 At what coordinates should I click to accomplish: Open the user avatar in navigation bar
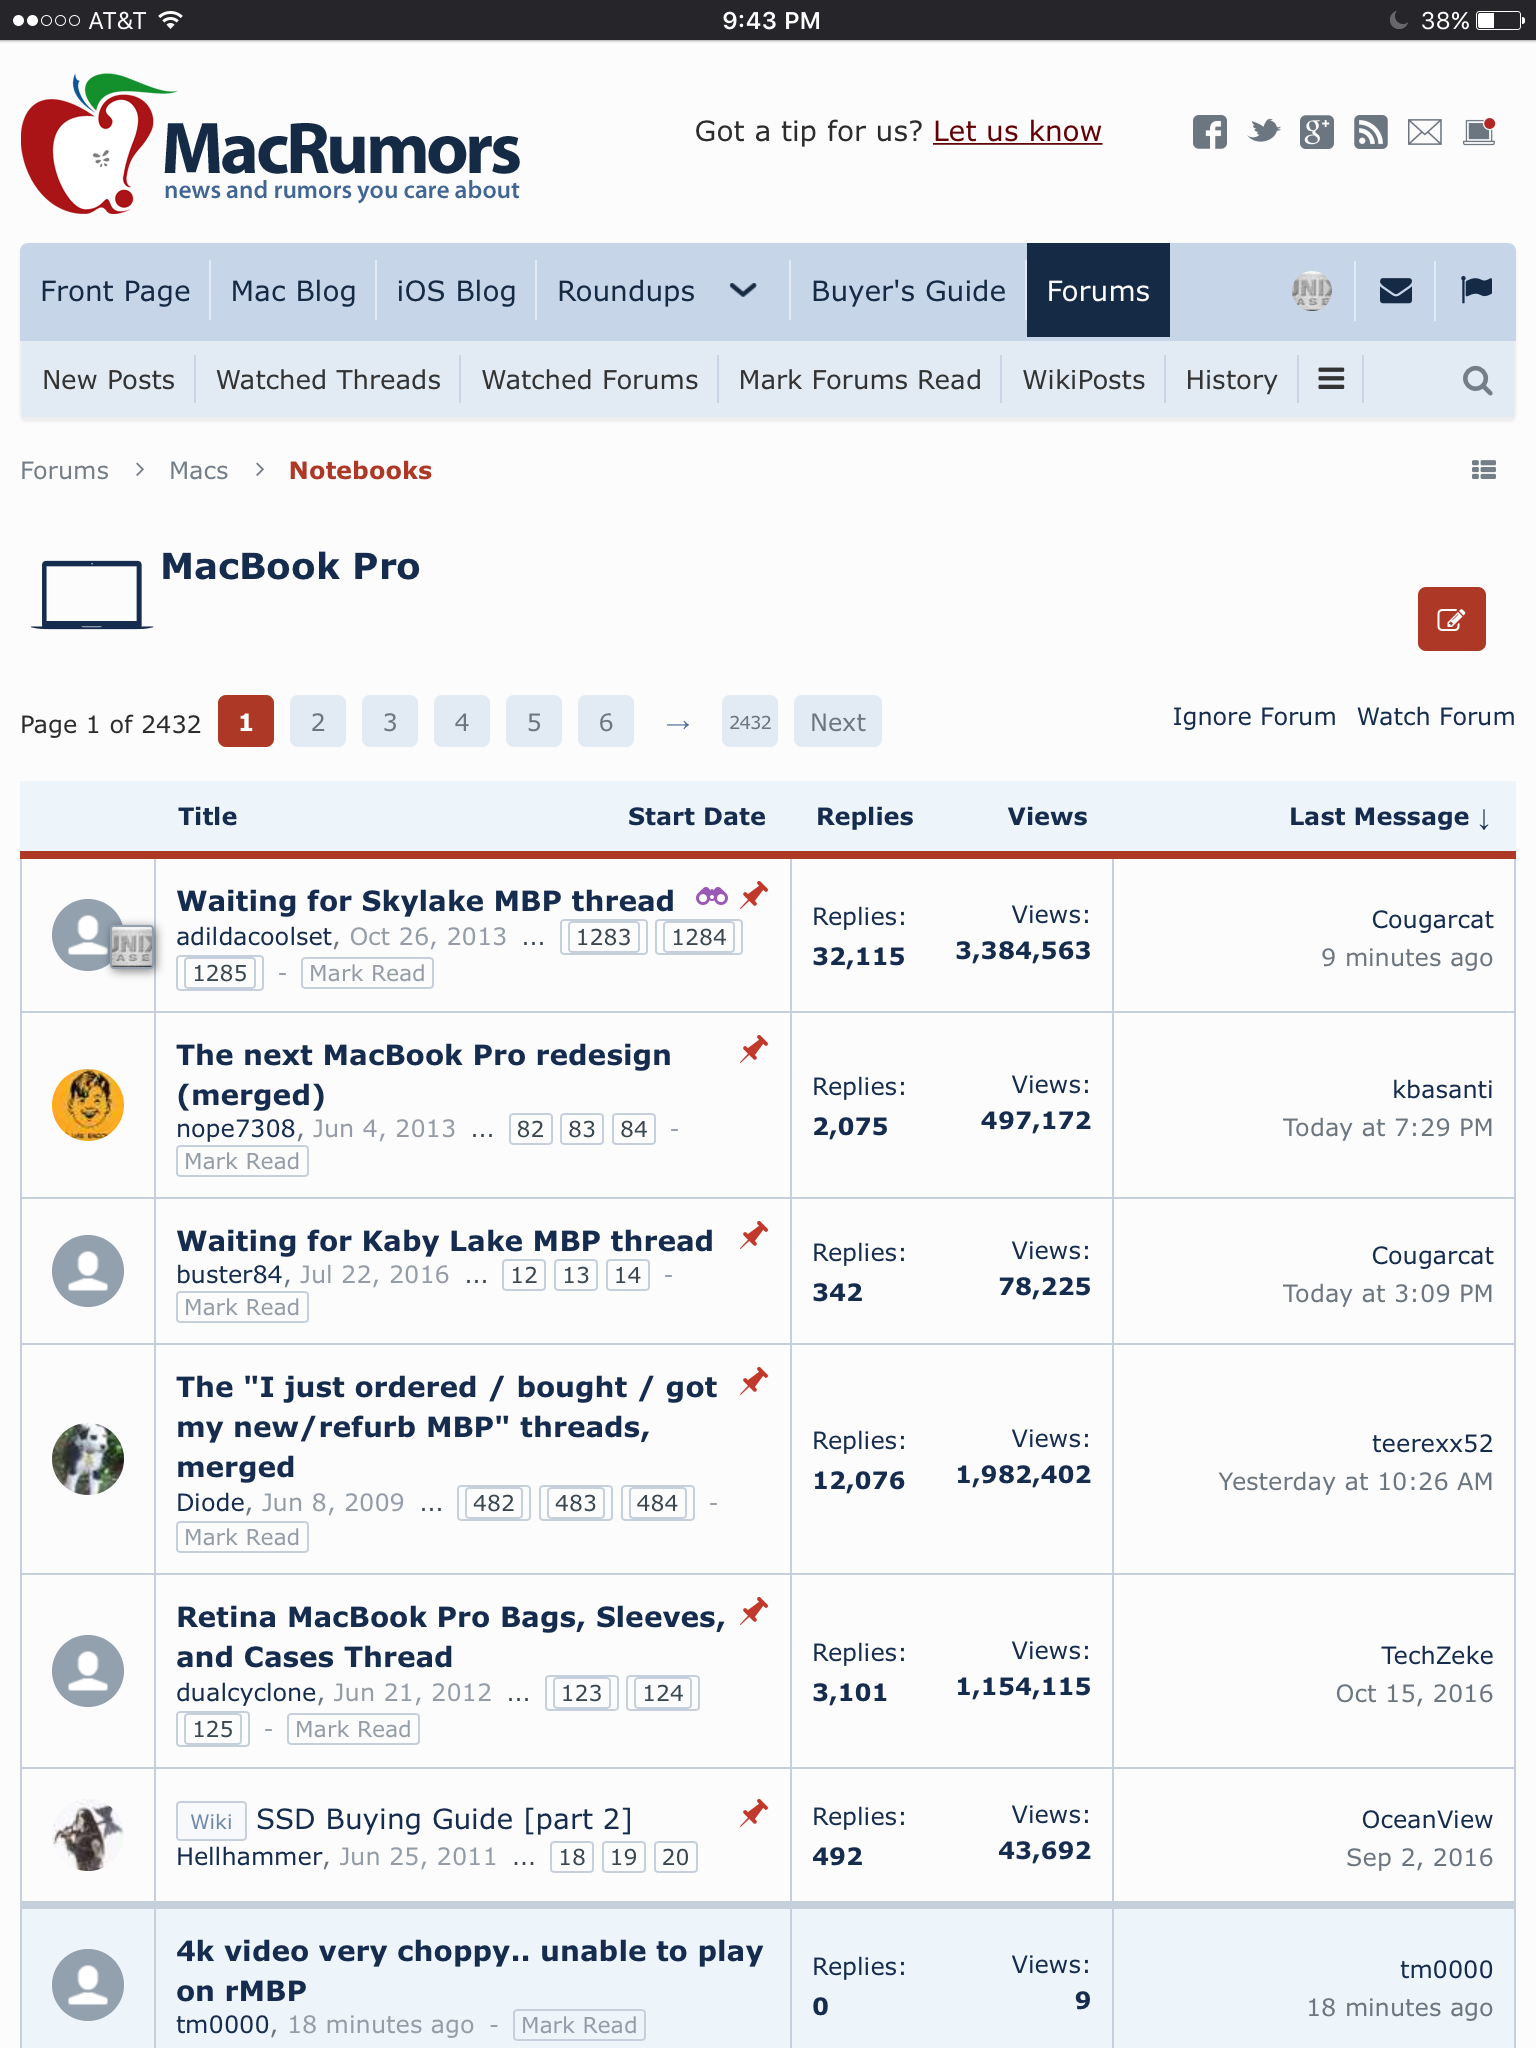coord(1312,291)
